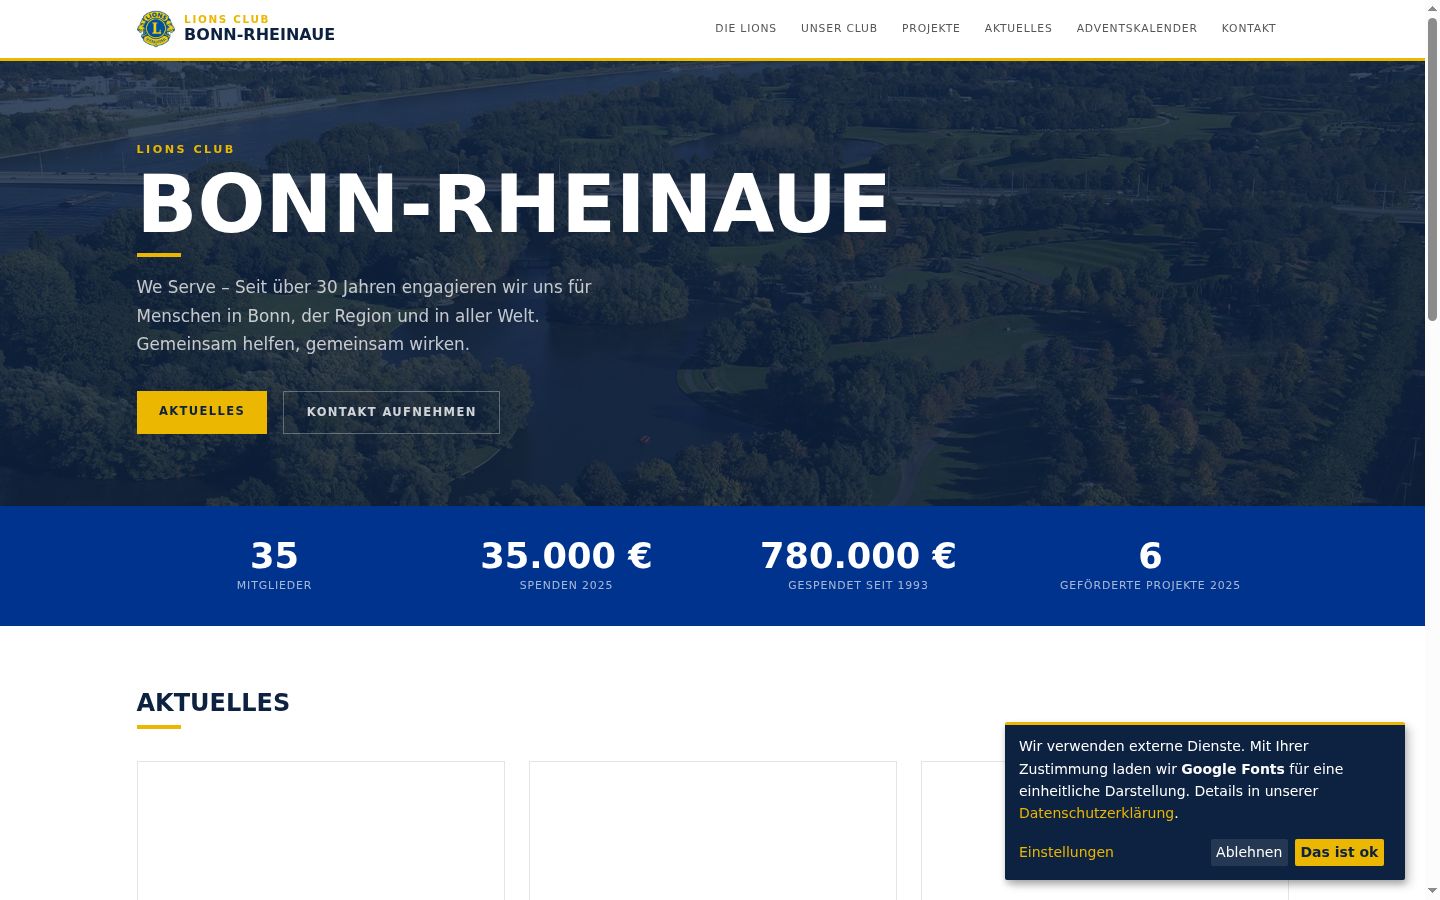Image resolution: width=1440 pixels, height=900 pixels.
Task: Open the Datenschutzerklärung link
Action: pos(1096,813)
